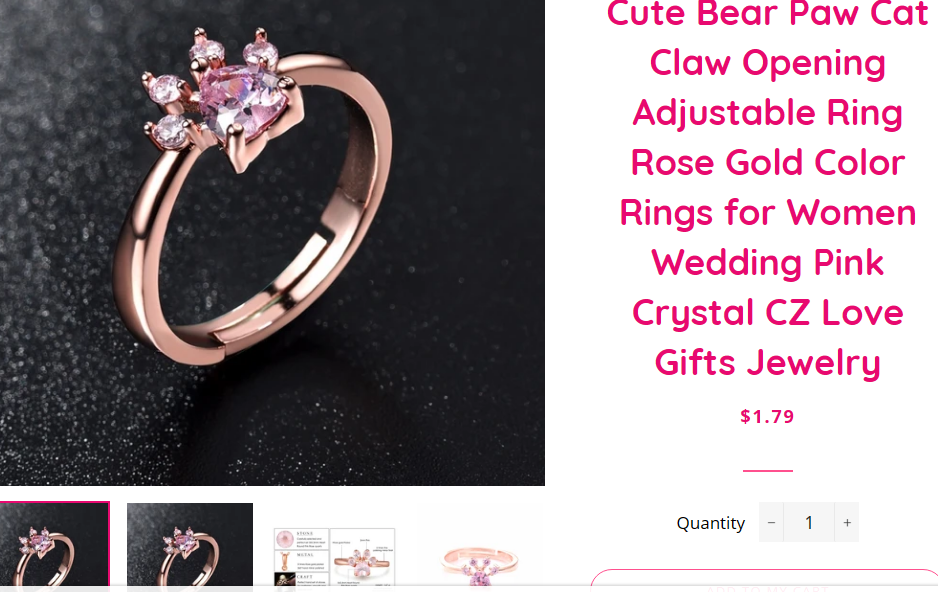Image resolution: width=938 pixels, height=592 pixels.
Task: View the stone, metal, craft specs thumbnail
Action: (334, 557)
